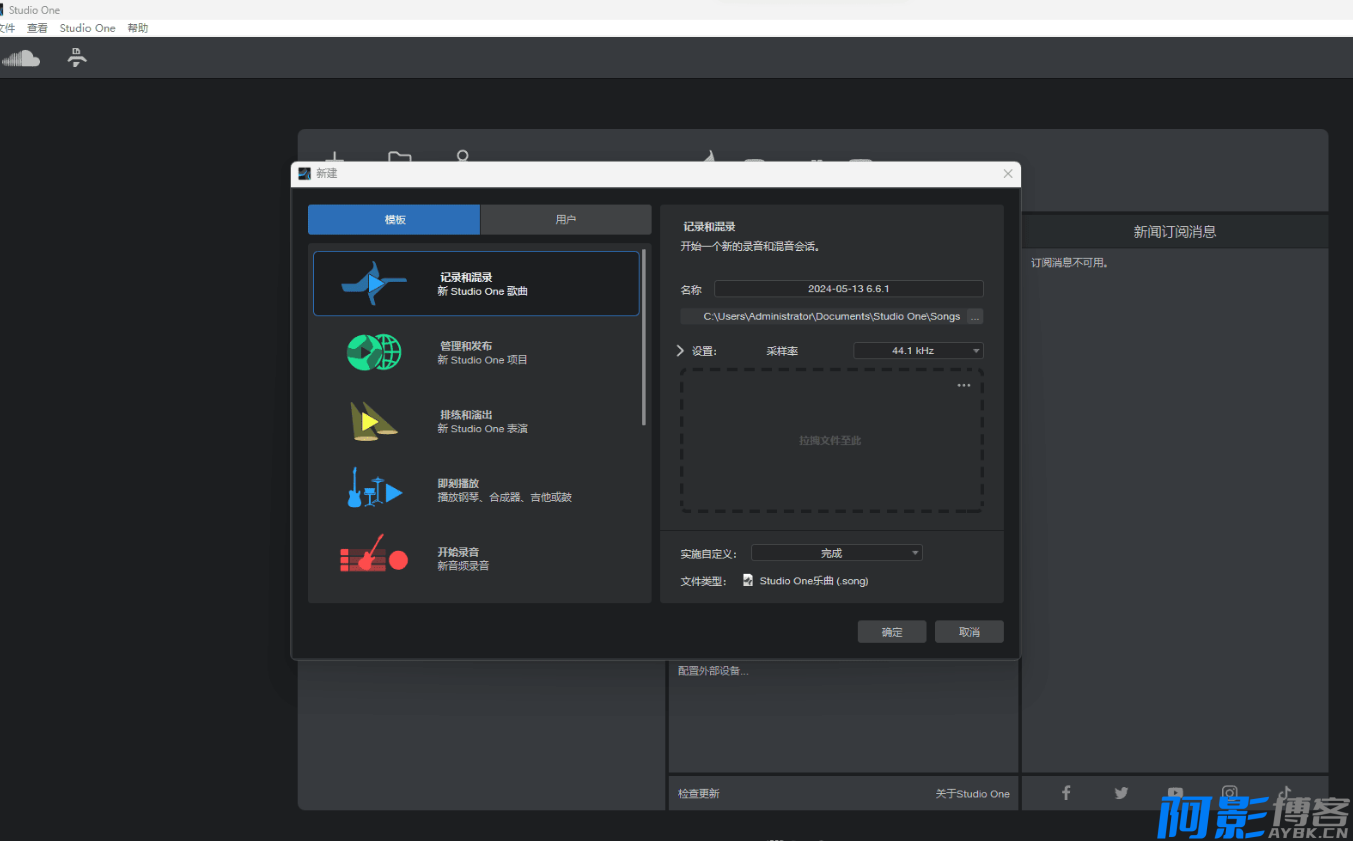Click the C:\Users\Administrator\Documents path field
This screenshot has width=1353, height=841.
(x=823, y=316)
